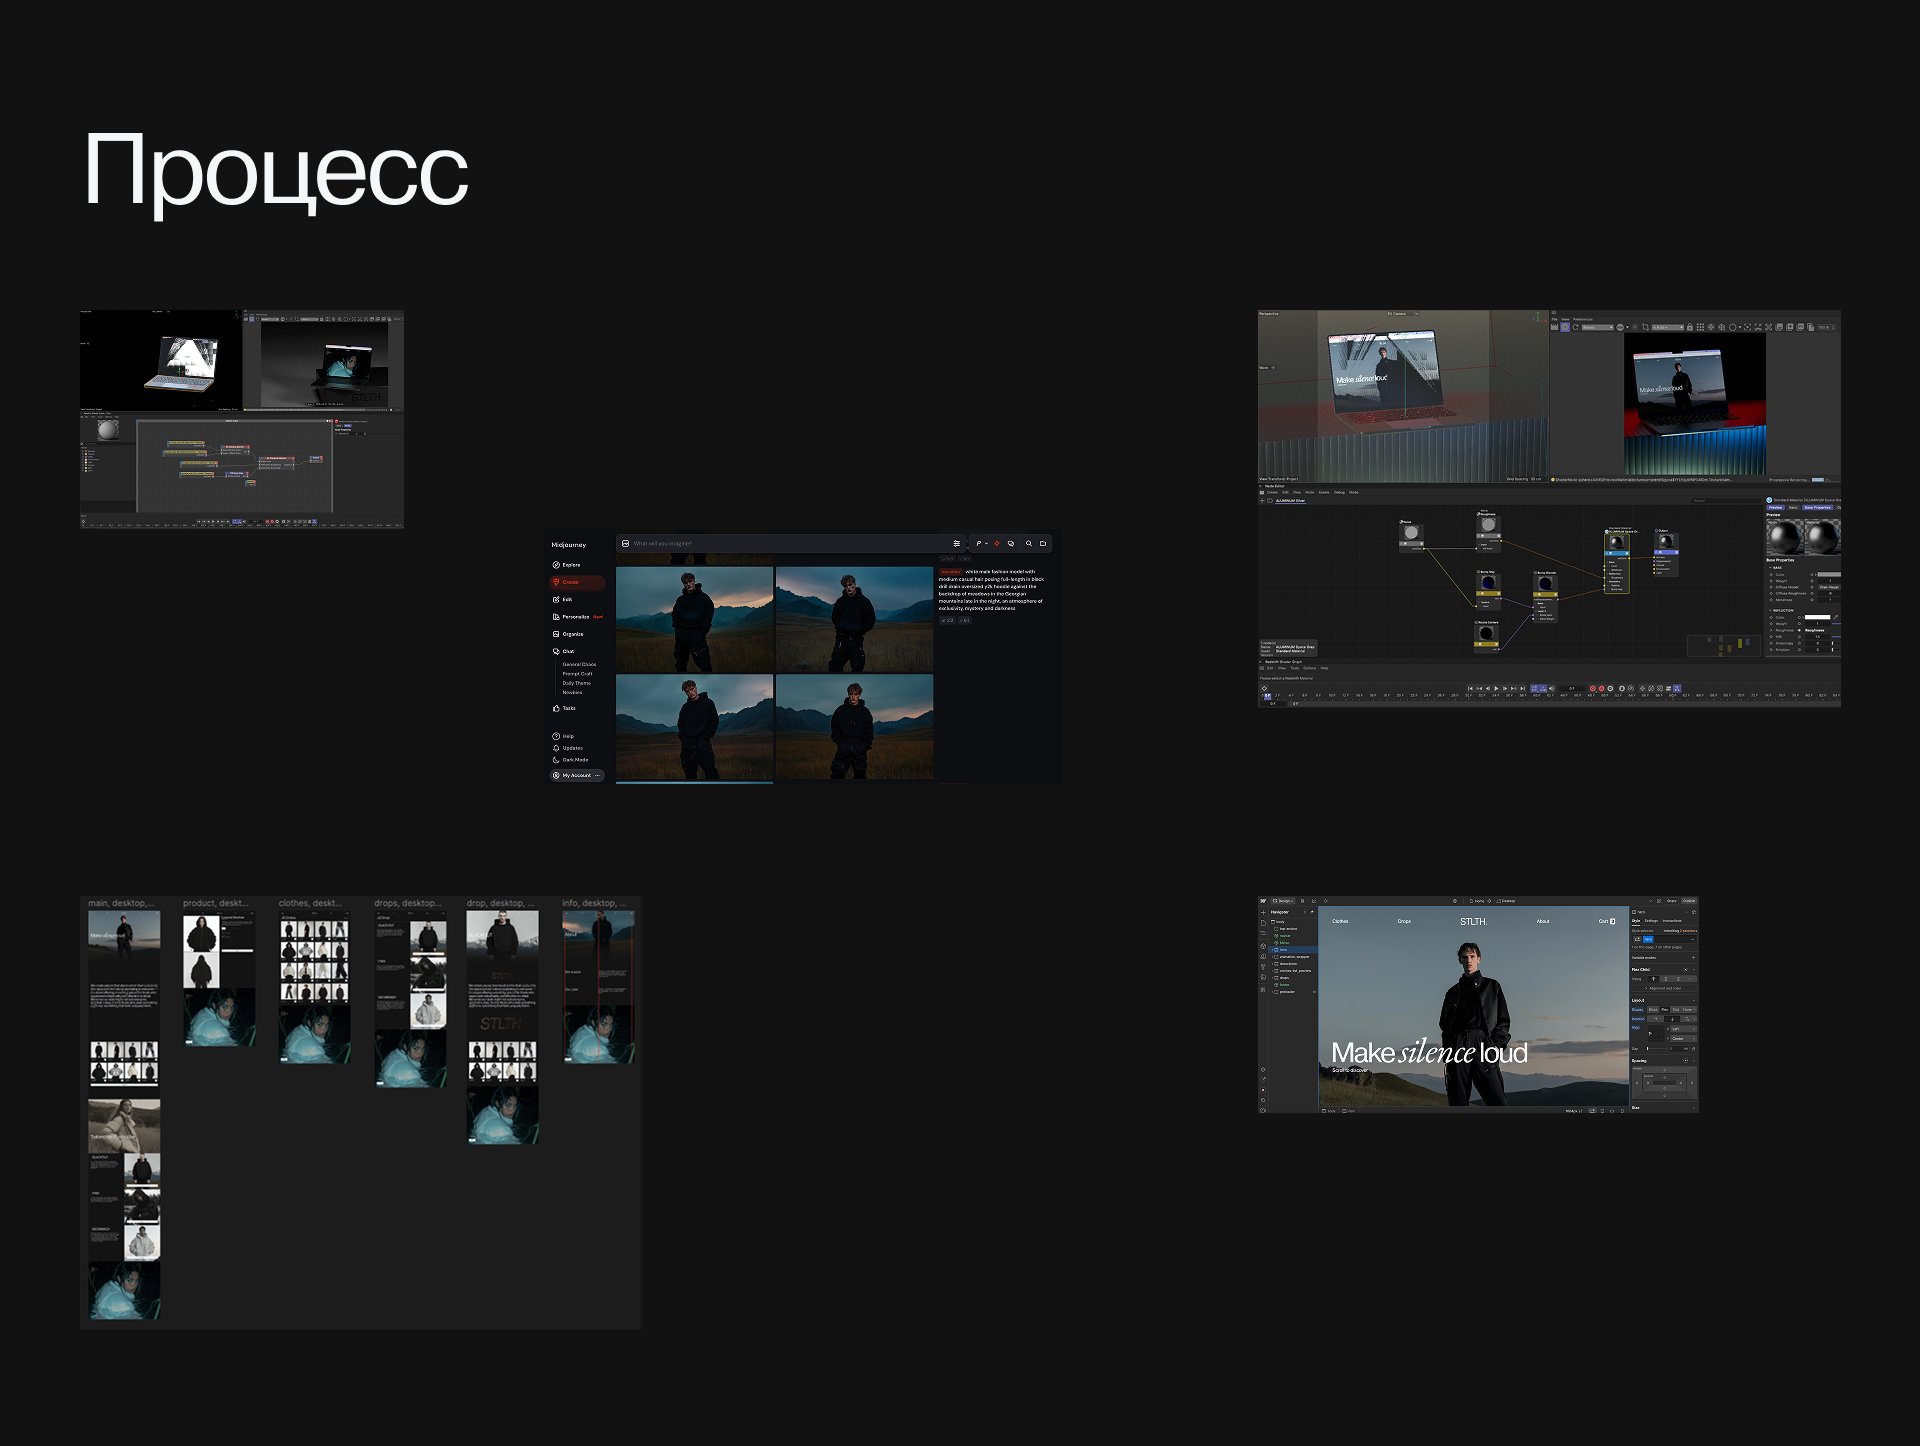Toggle the red record keyframe button

tap(1593, 688)
